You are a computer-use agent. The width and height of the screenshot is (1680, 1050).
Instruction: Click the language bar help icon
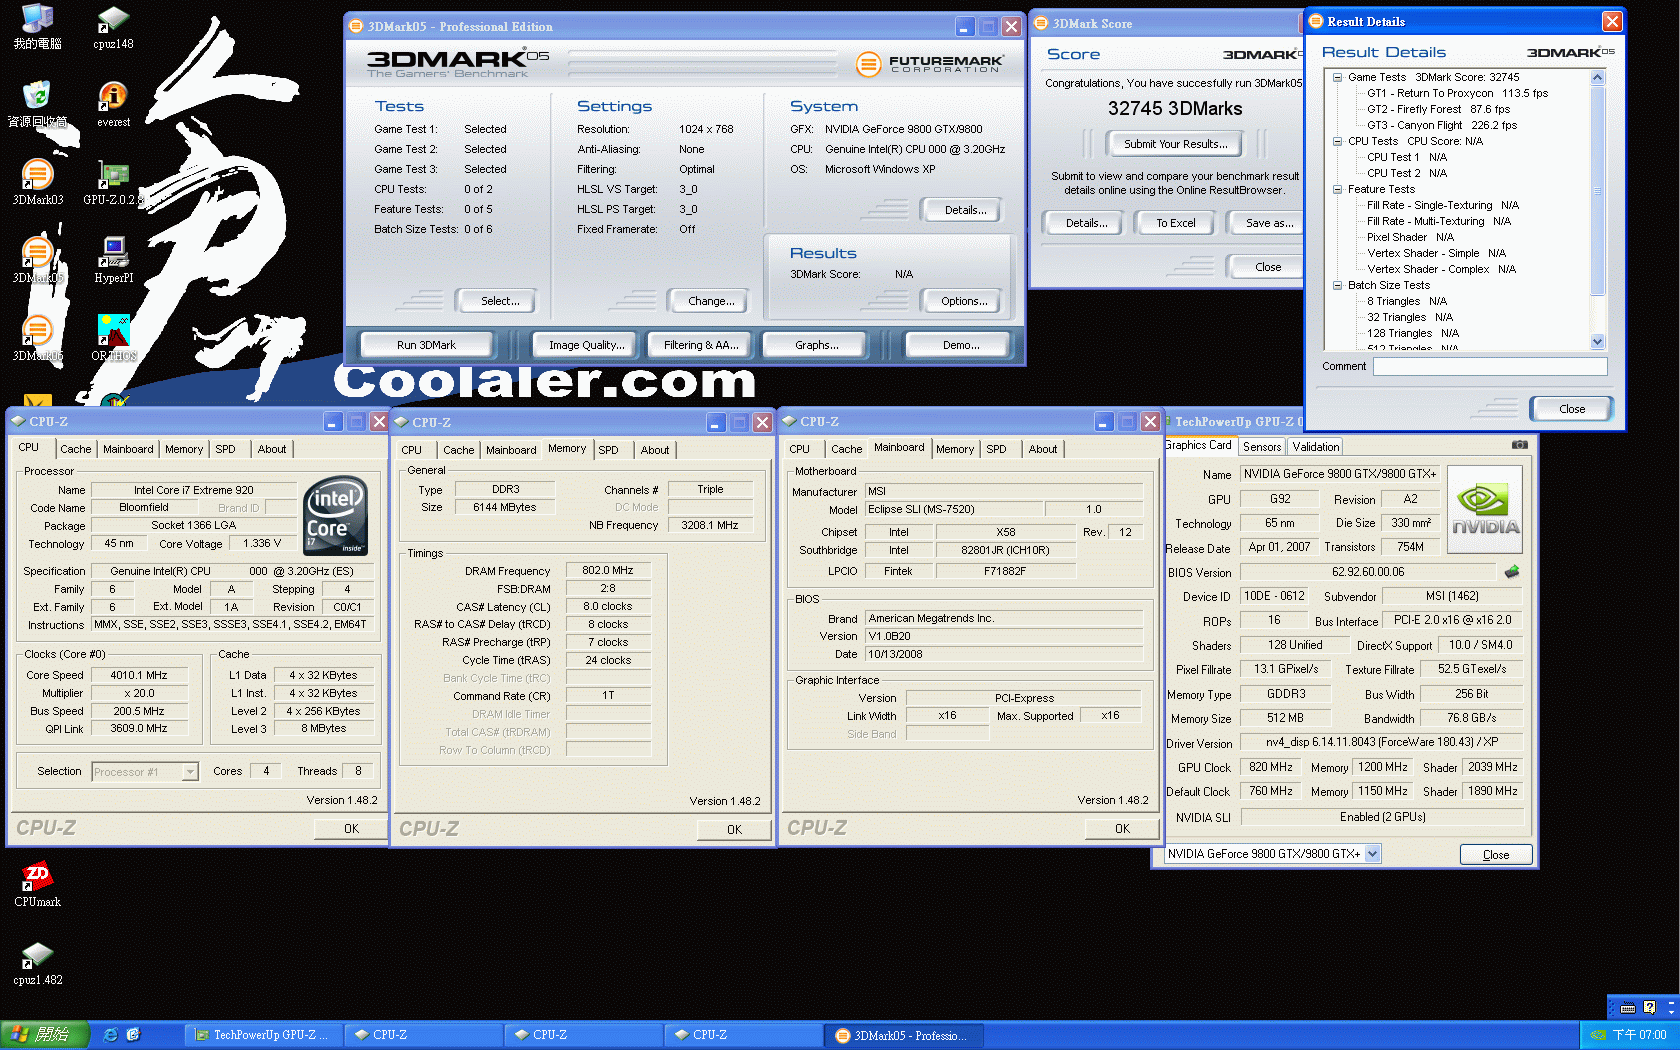(x=1649, y=1007)
